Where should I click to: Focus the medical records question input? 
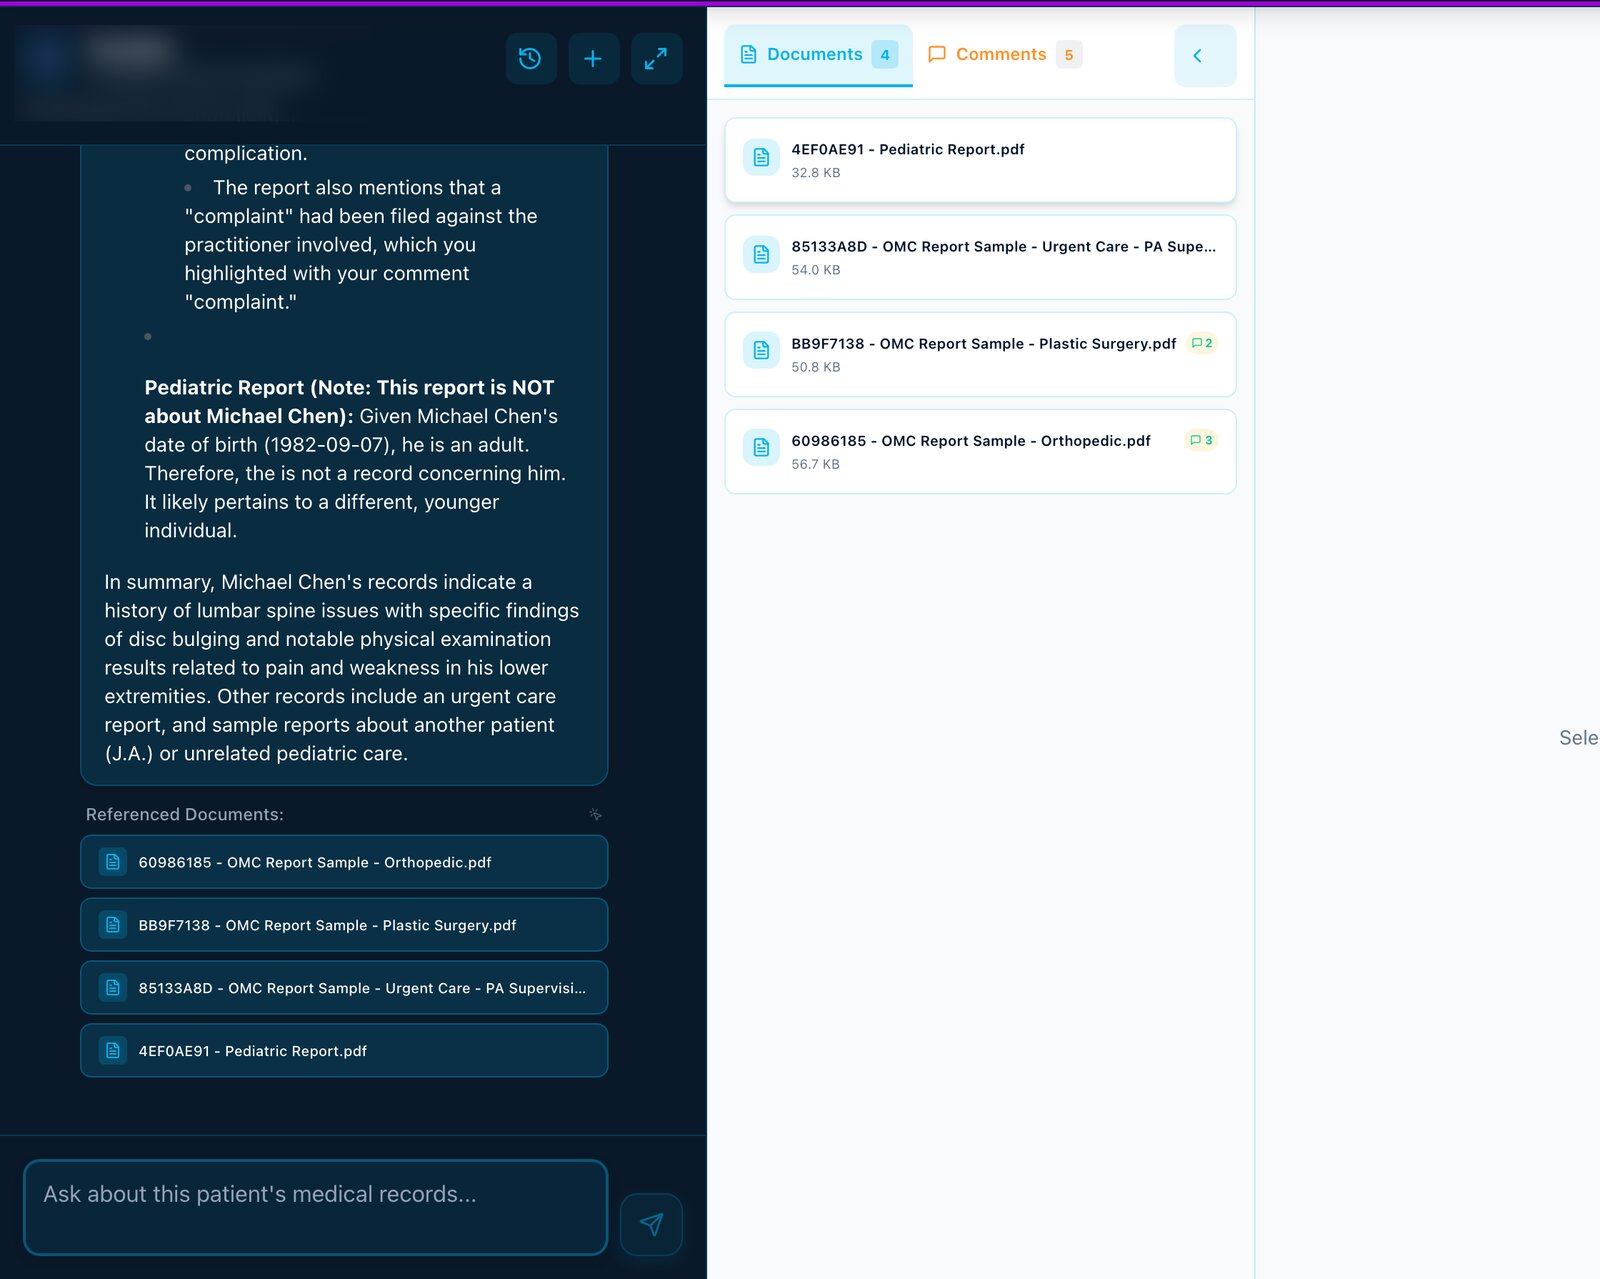pyautogui.click(x=316, y=1207)
